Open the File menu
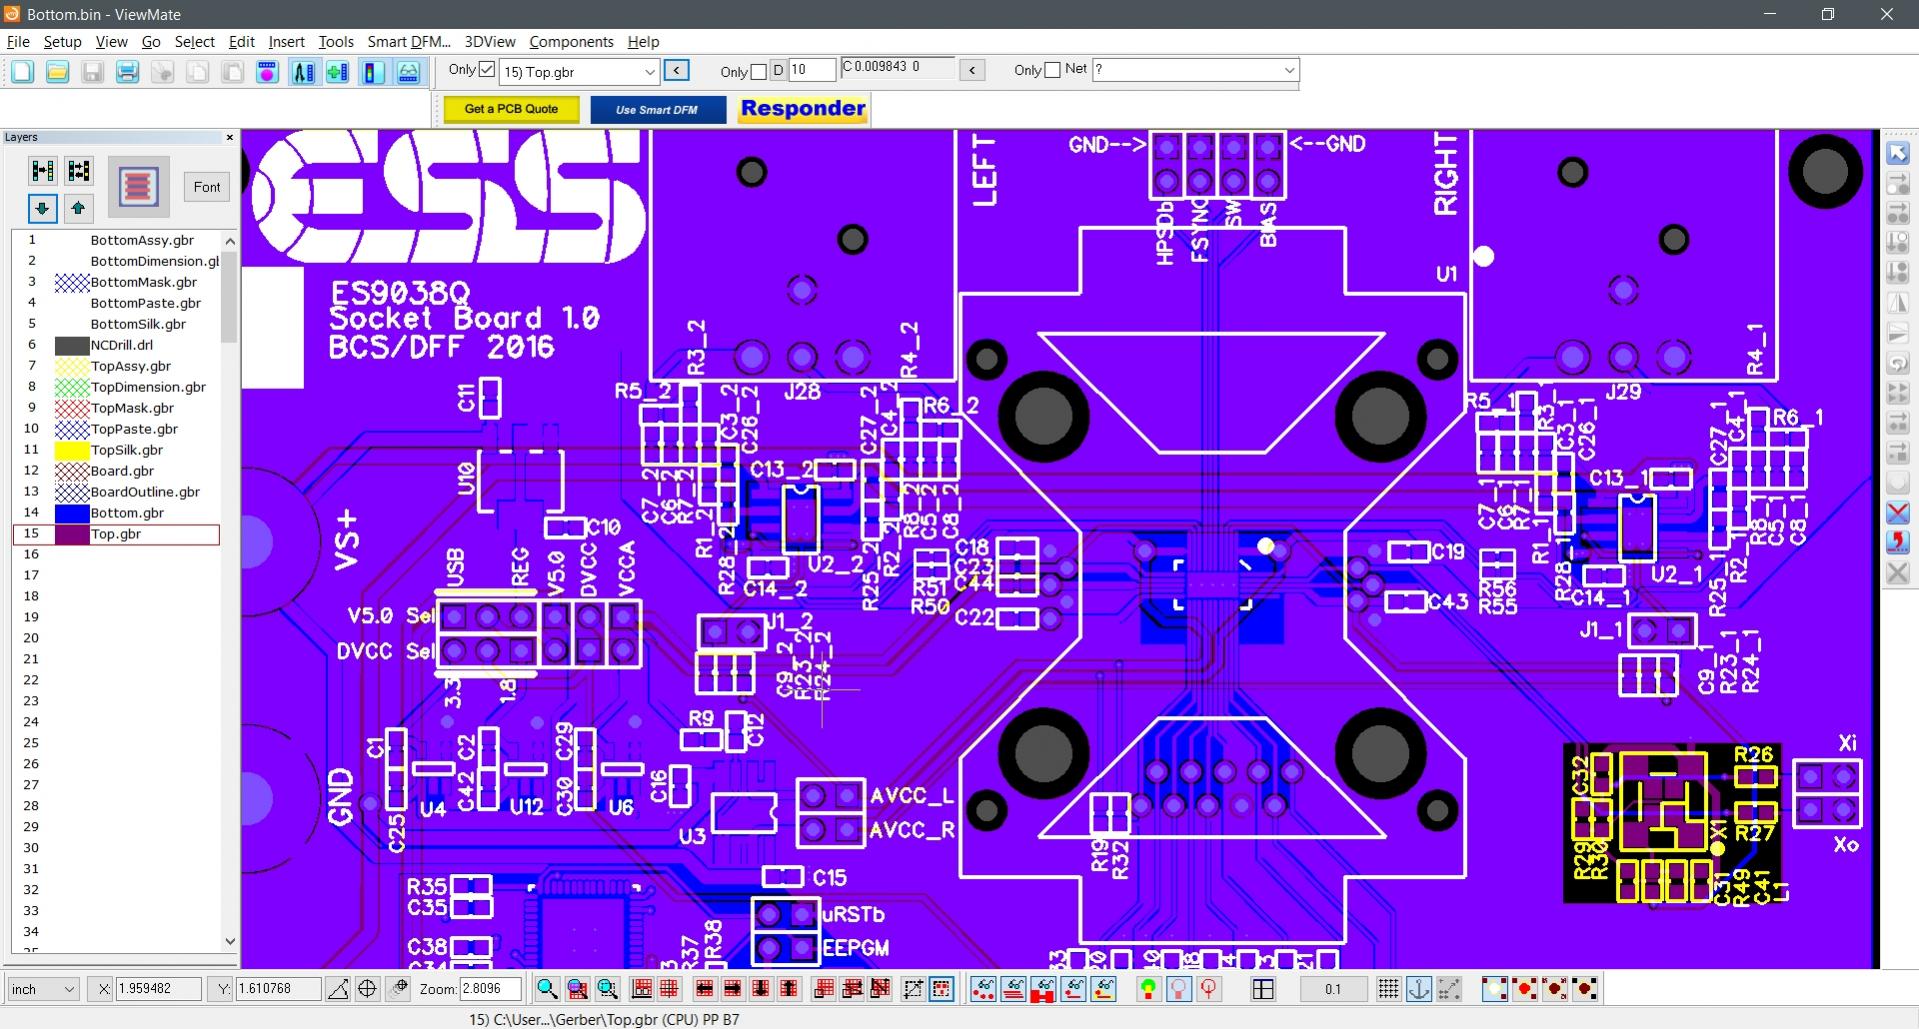This screenshot has width=1919, height=1029. (x=18, y=42)
